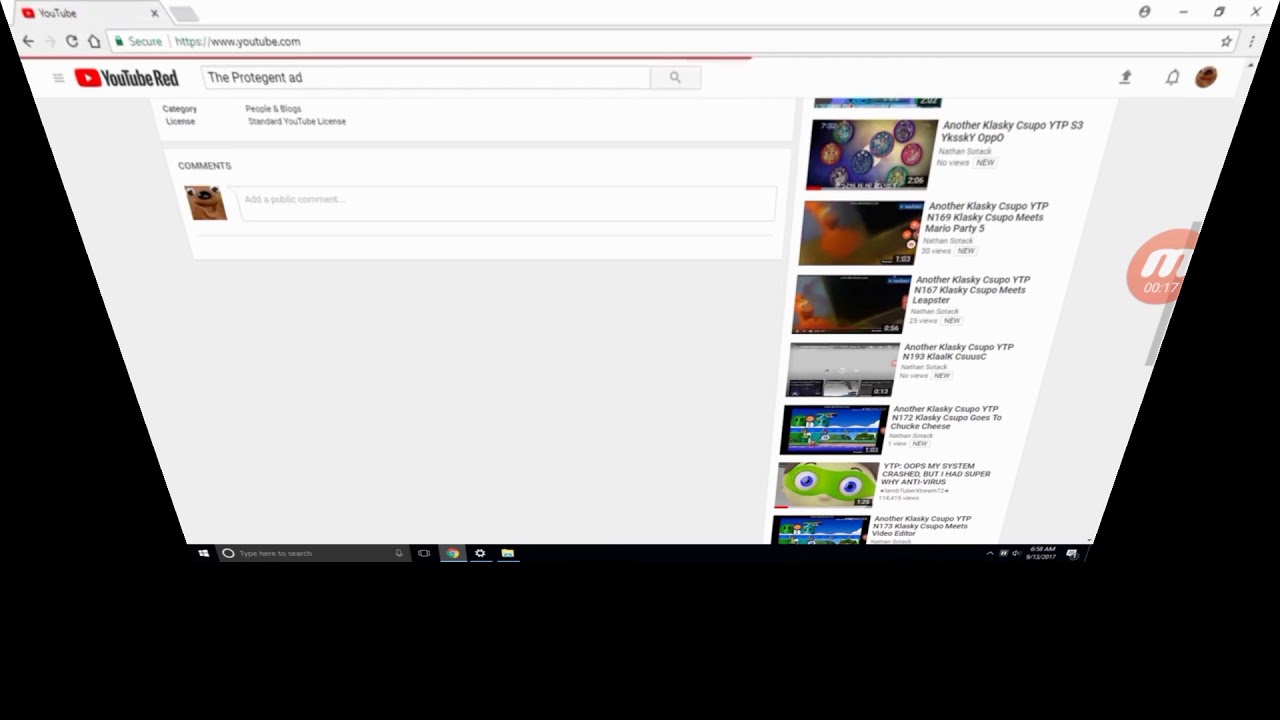Open the N167 Leapster video thumbnail
The height and width of the screenshot is (720, 1280).
pyautogui.click(x=851, y=304)
